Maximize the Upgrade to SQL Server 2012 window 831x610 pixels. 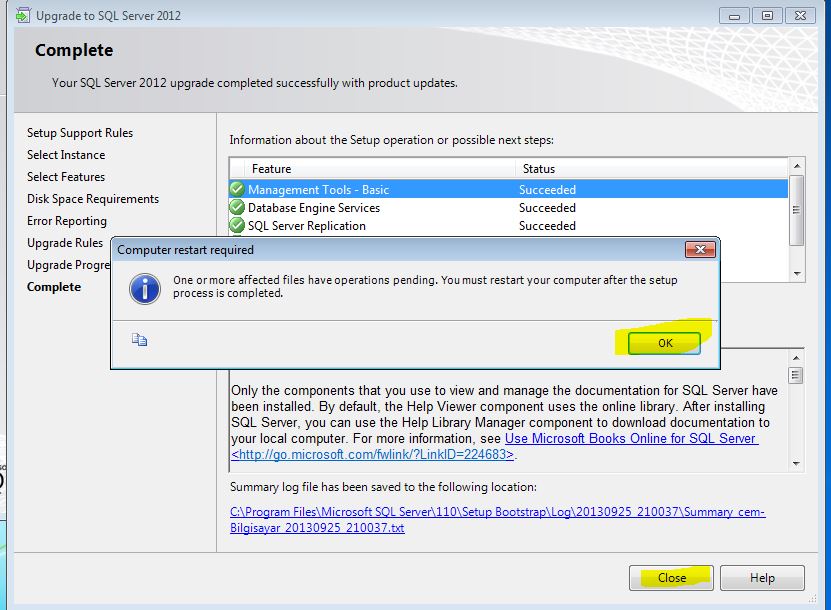point(767,16)
